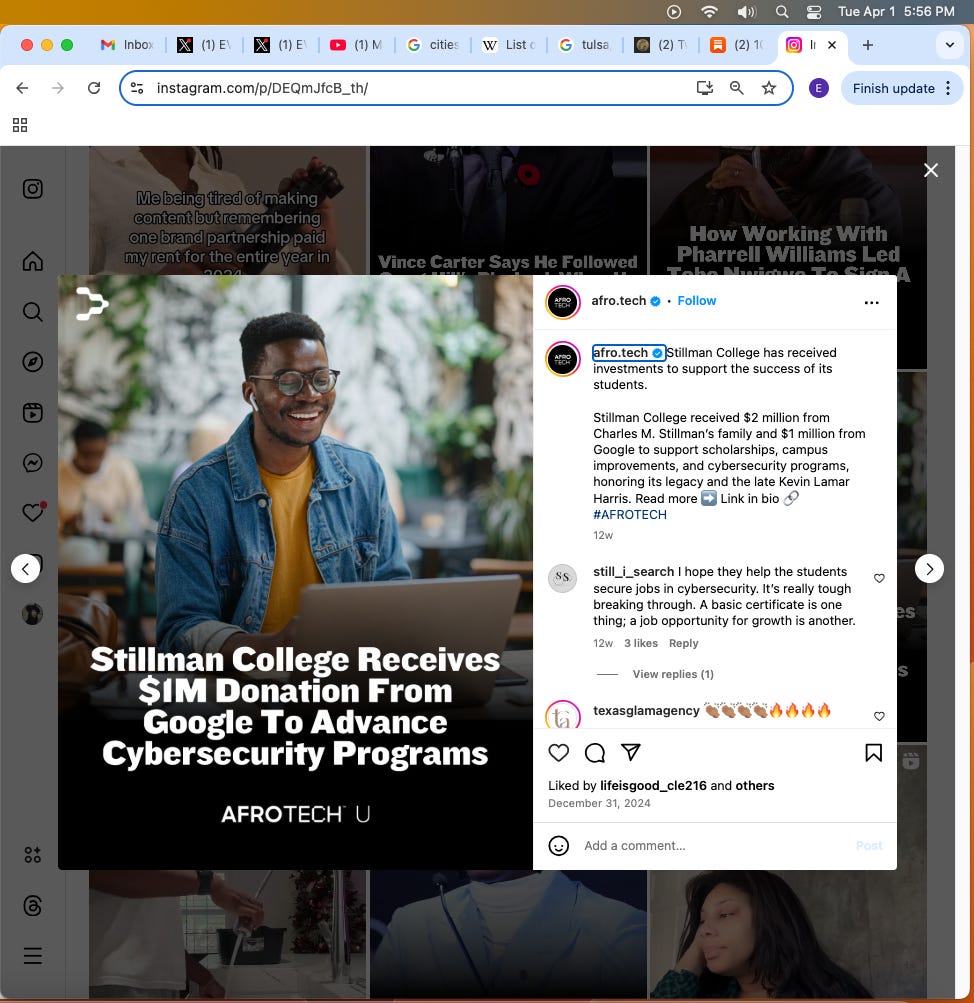
Task: Like texasglamagency's comment
Action: pyautogui.click(x=879, y=716)
